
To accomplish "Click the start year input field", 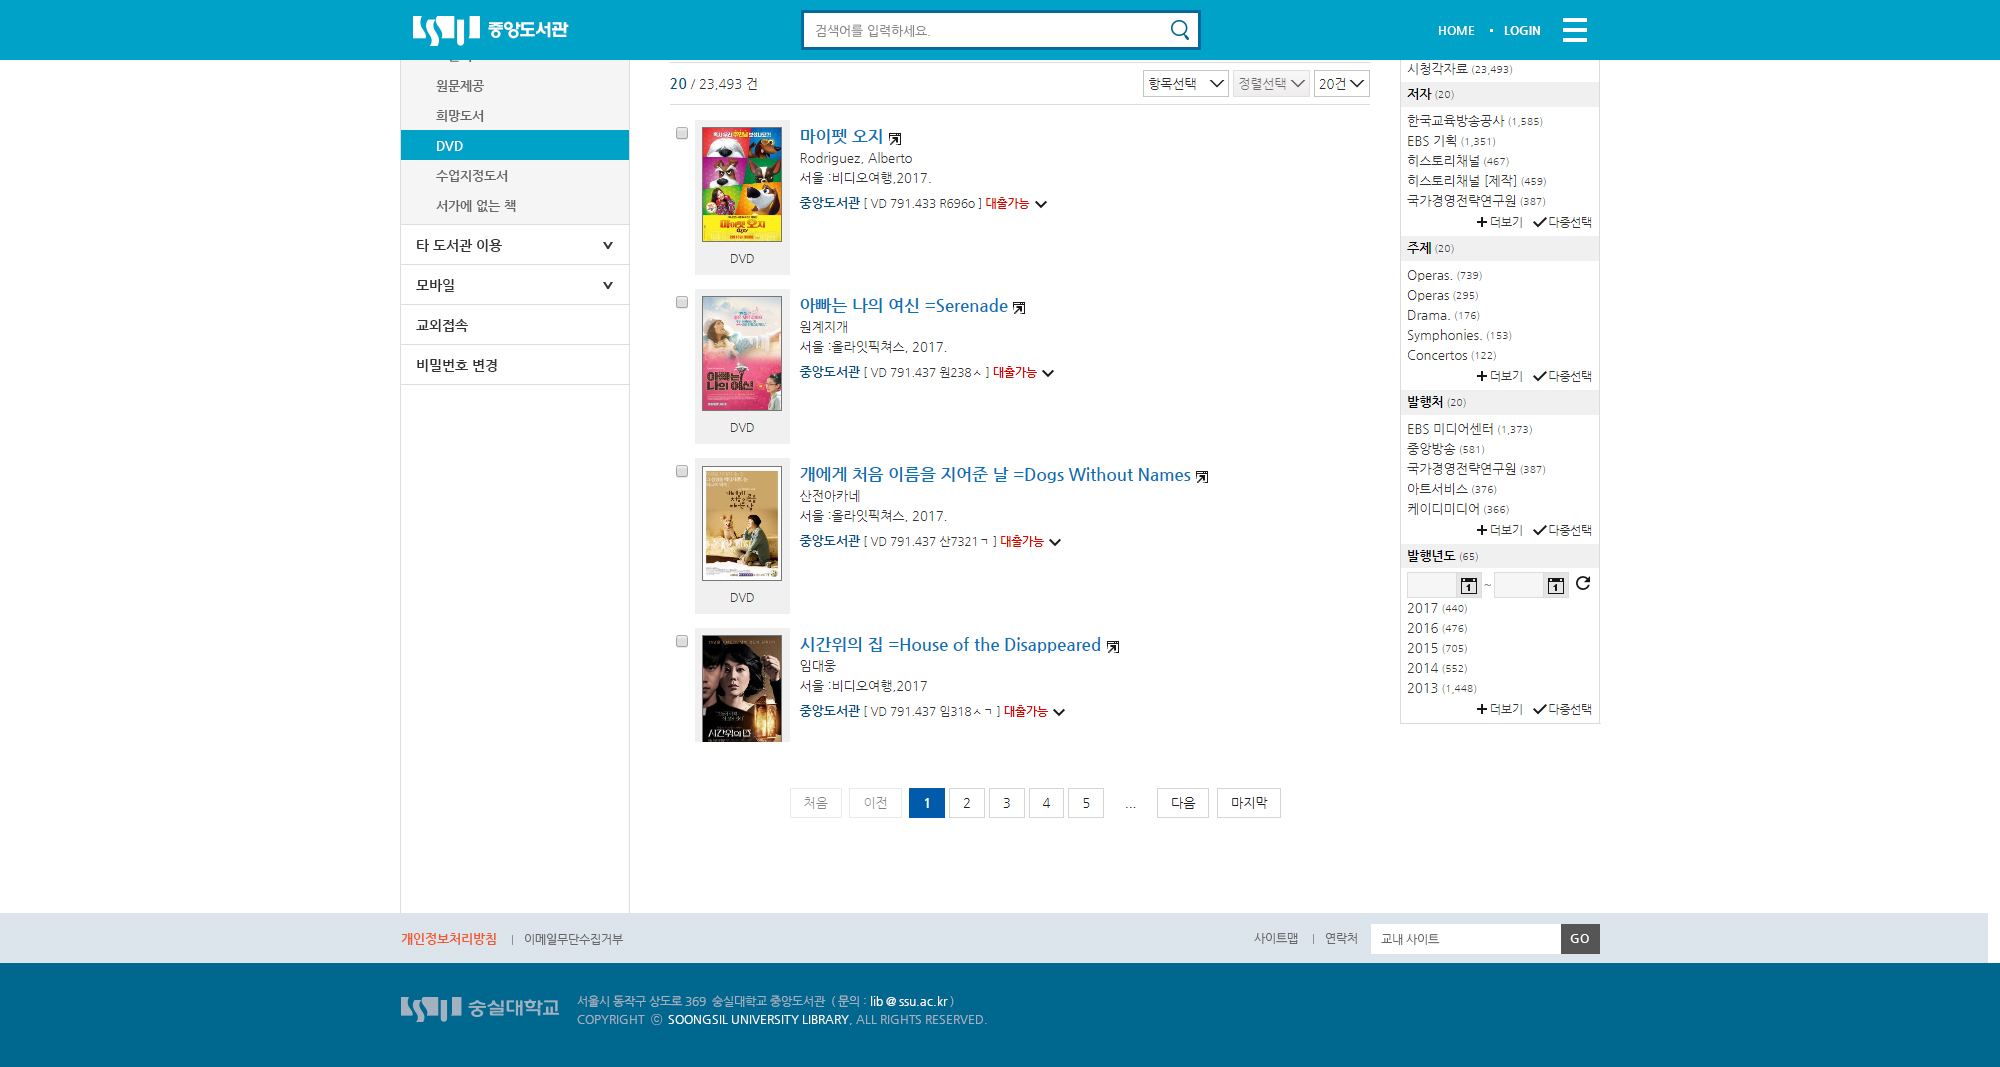I will point(1432,586).
